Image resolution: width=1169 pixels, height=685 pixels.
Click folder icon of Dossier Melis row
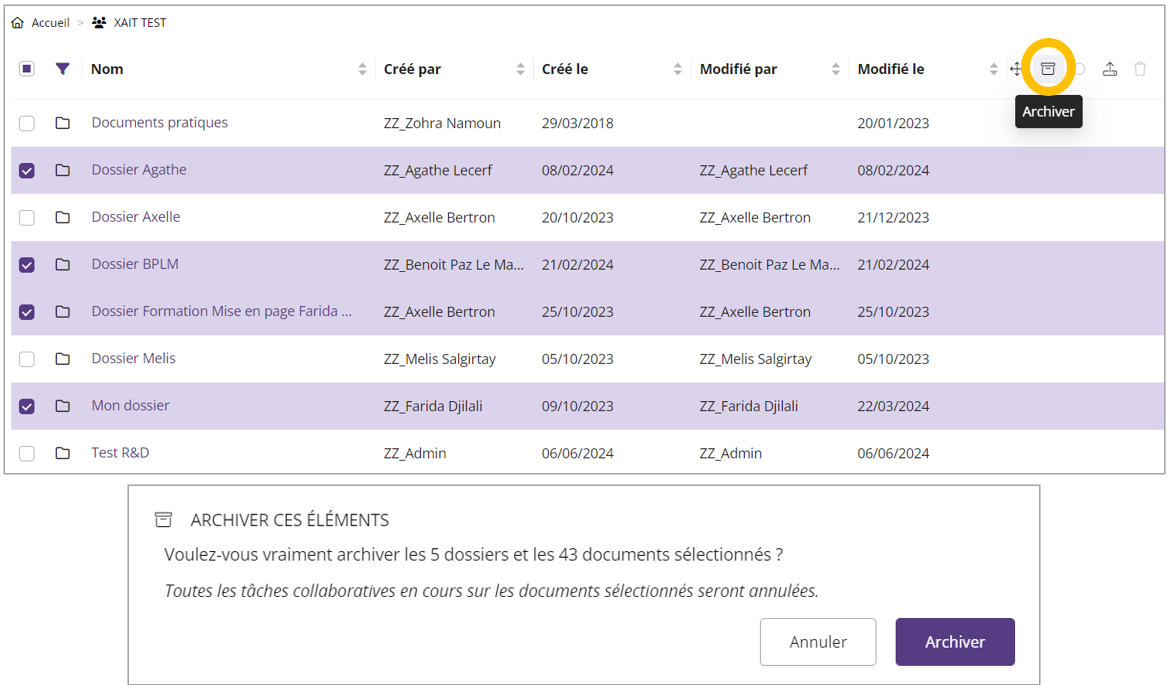point(63,359)
